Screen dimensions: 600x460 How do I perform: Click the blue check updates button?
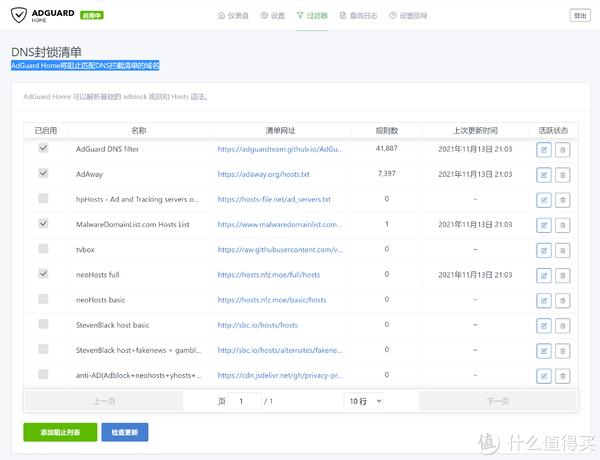click(125, 432)
